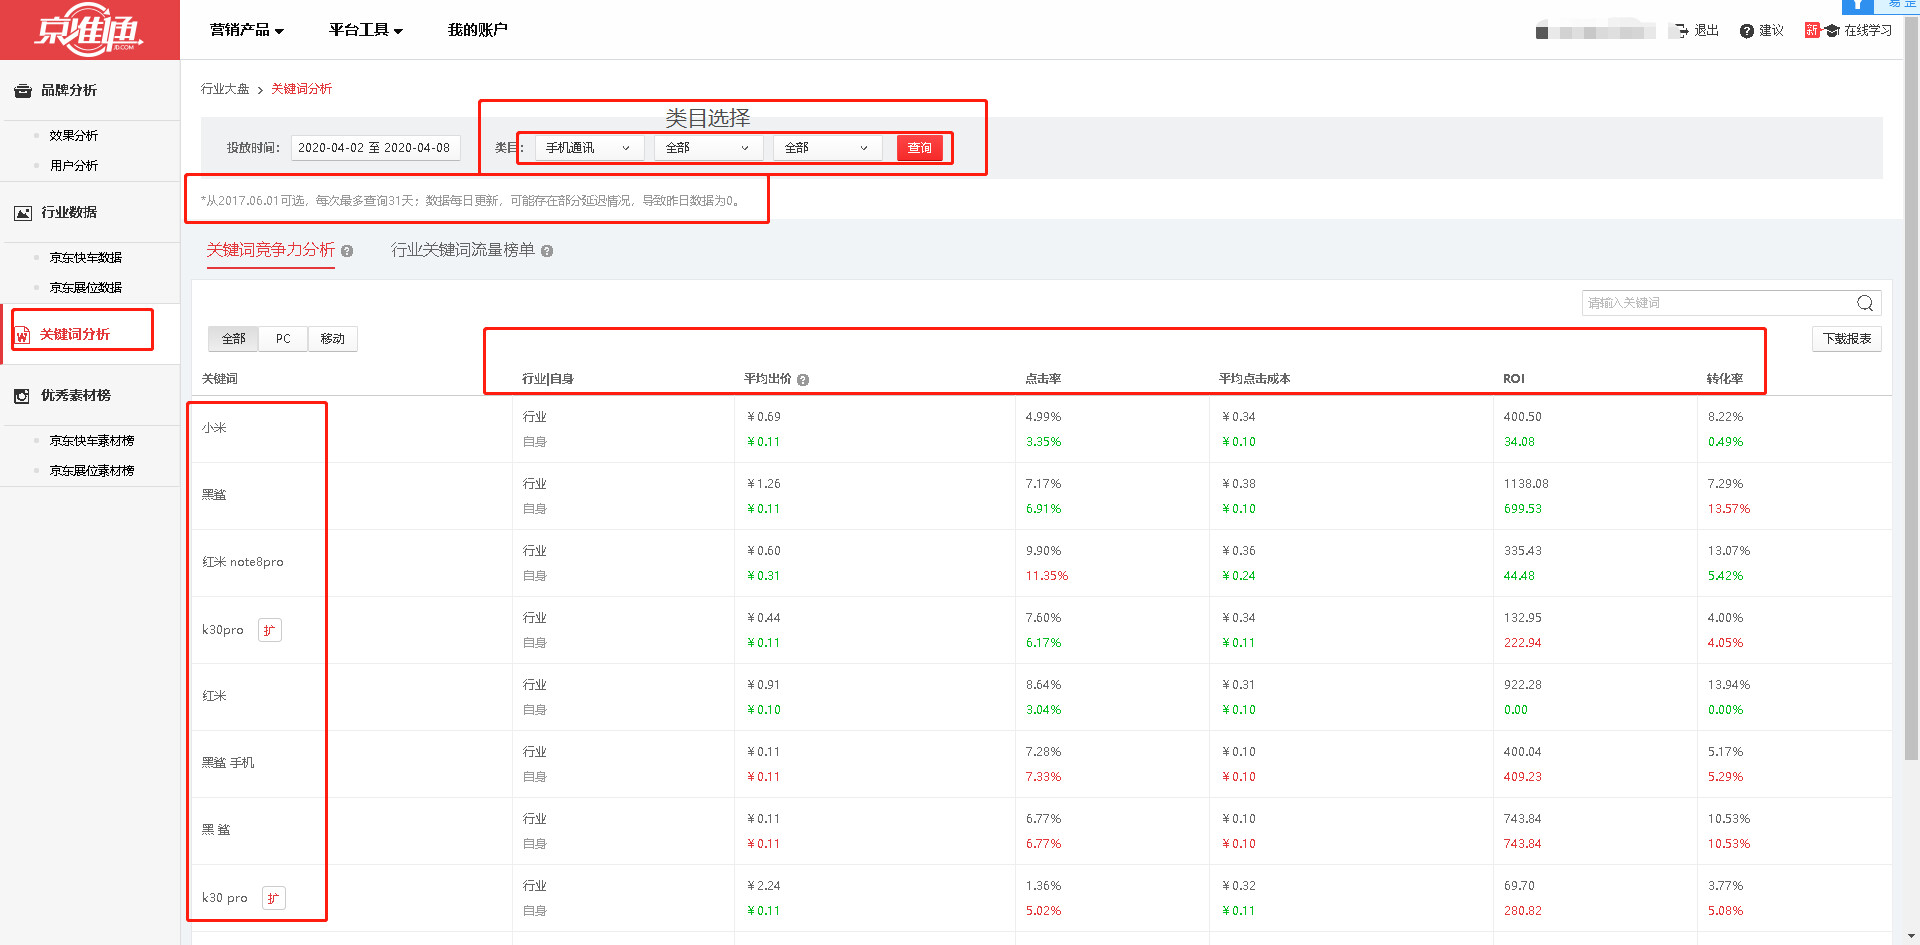
Task: Click the red 查询 button
Action: point(920,148)
